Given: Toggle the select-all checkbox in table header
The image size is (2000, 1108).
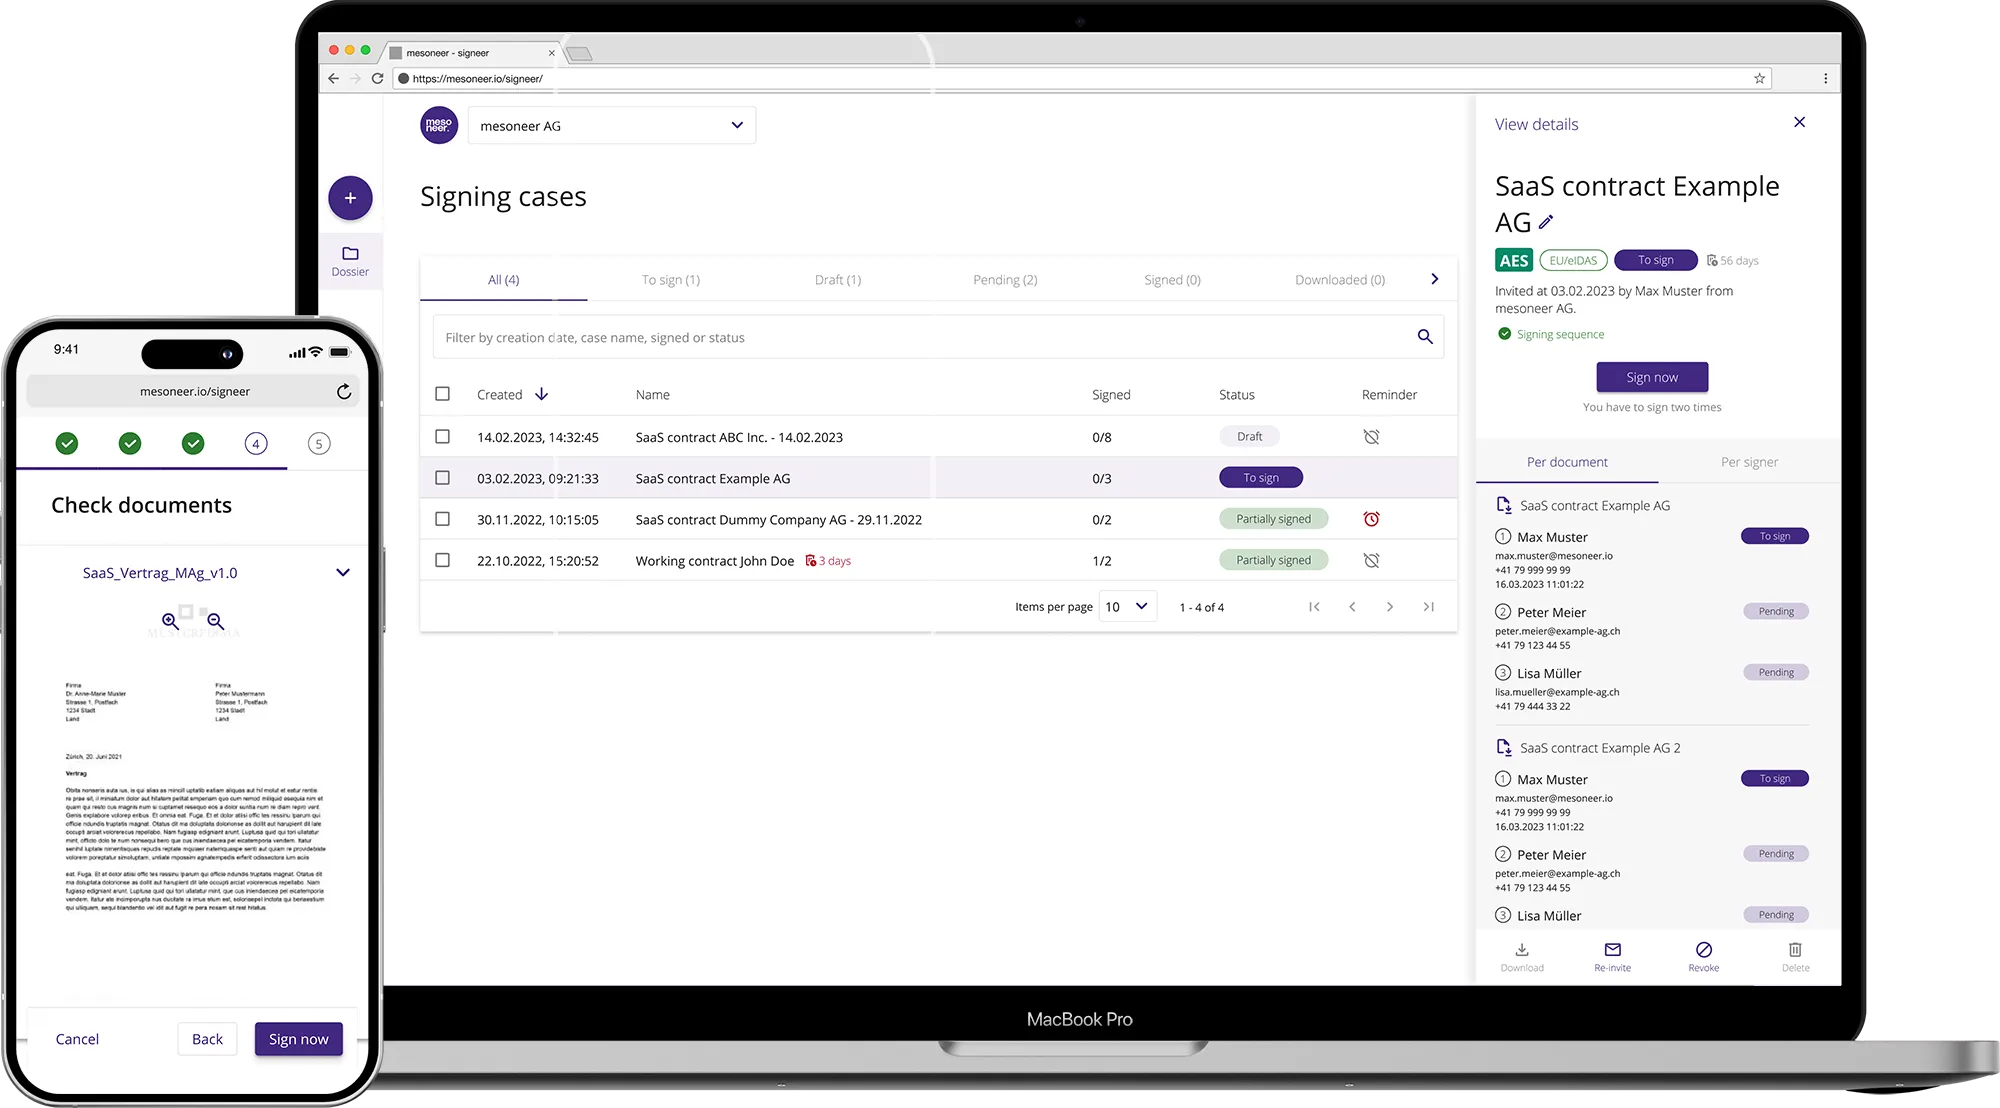Looking at the screenshot, I should 442,394.
